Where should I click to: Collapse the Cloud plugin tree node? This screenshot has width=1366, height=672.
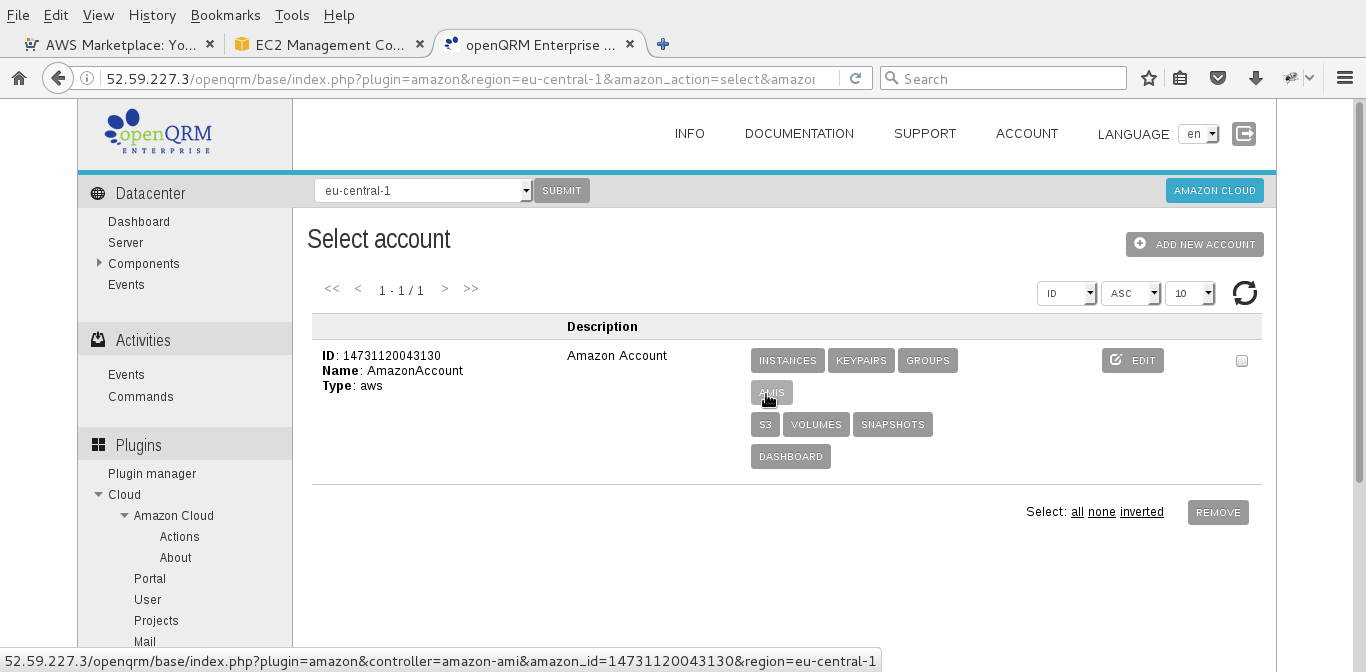pos(99,494)
